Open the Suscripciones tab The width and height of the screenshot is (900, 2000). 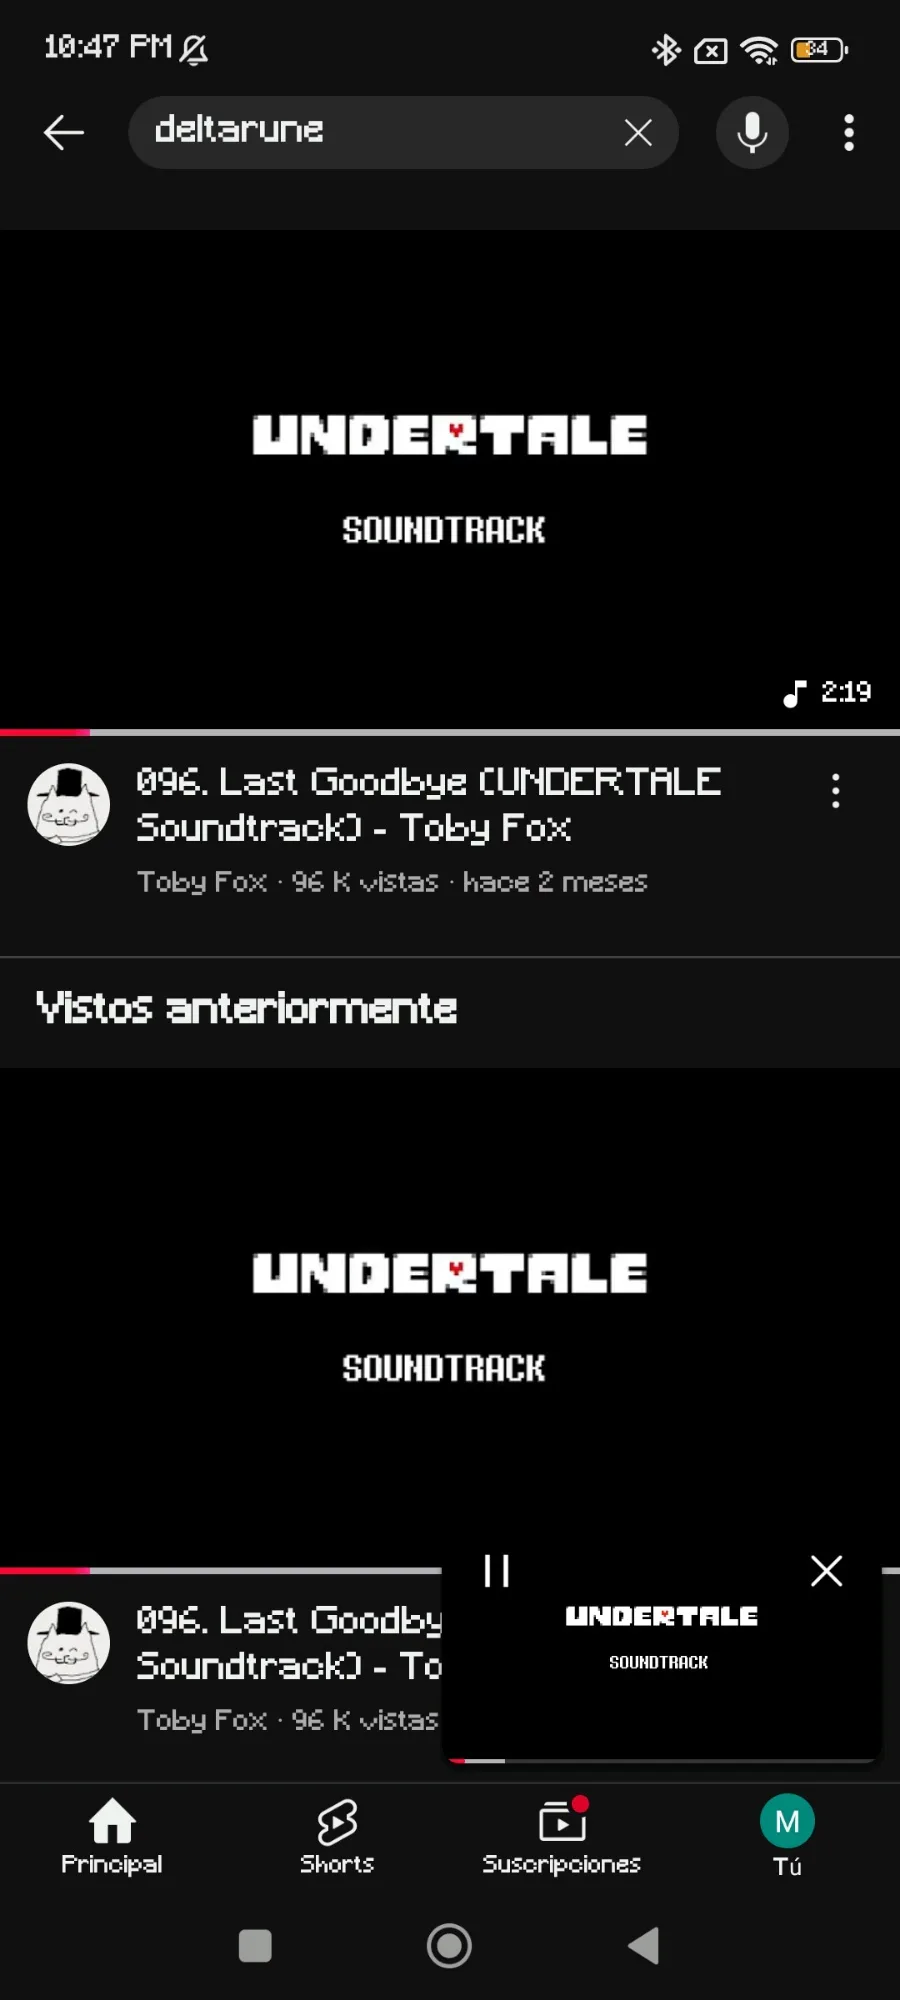tap(562, 1838)
